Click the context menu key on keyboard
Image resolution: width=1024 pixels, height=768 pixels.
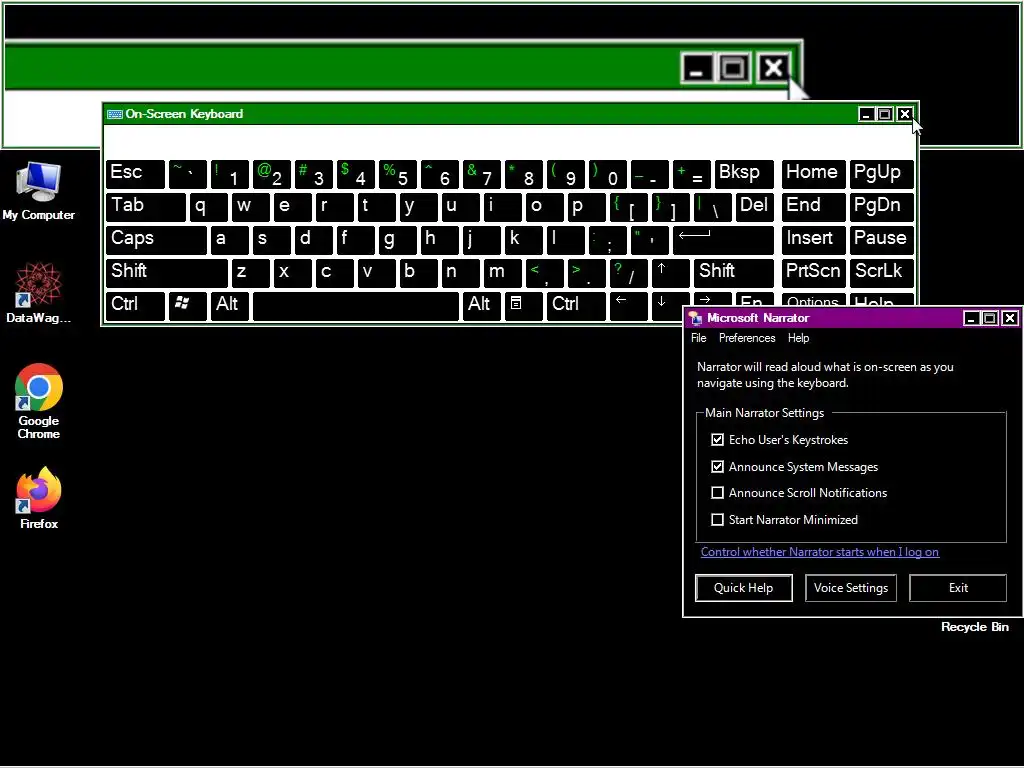(x=522, y=305)
